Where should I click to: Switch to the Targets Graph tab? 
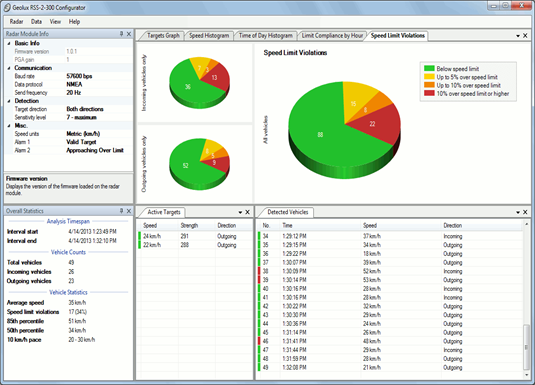pyautogui.click(x=163, y=35)
